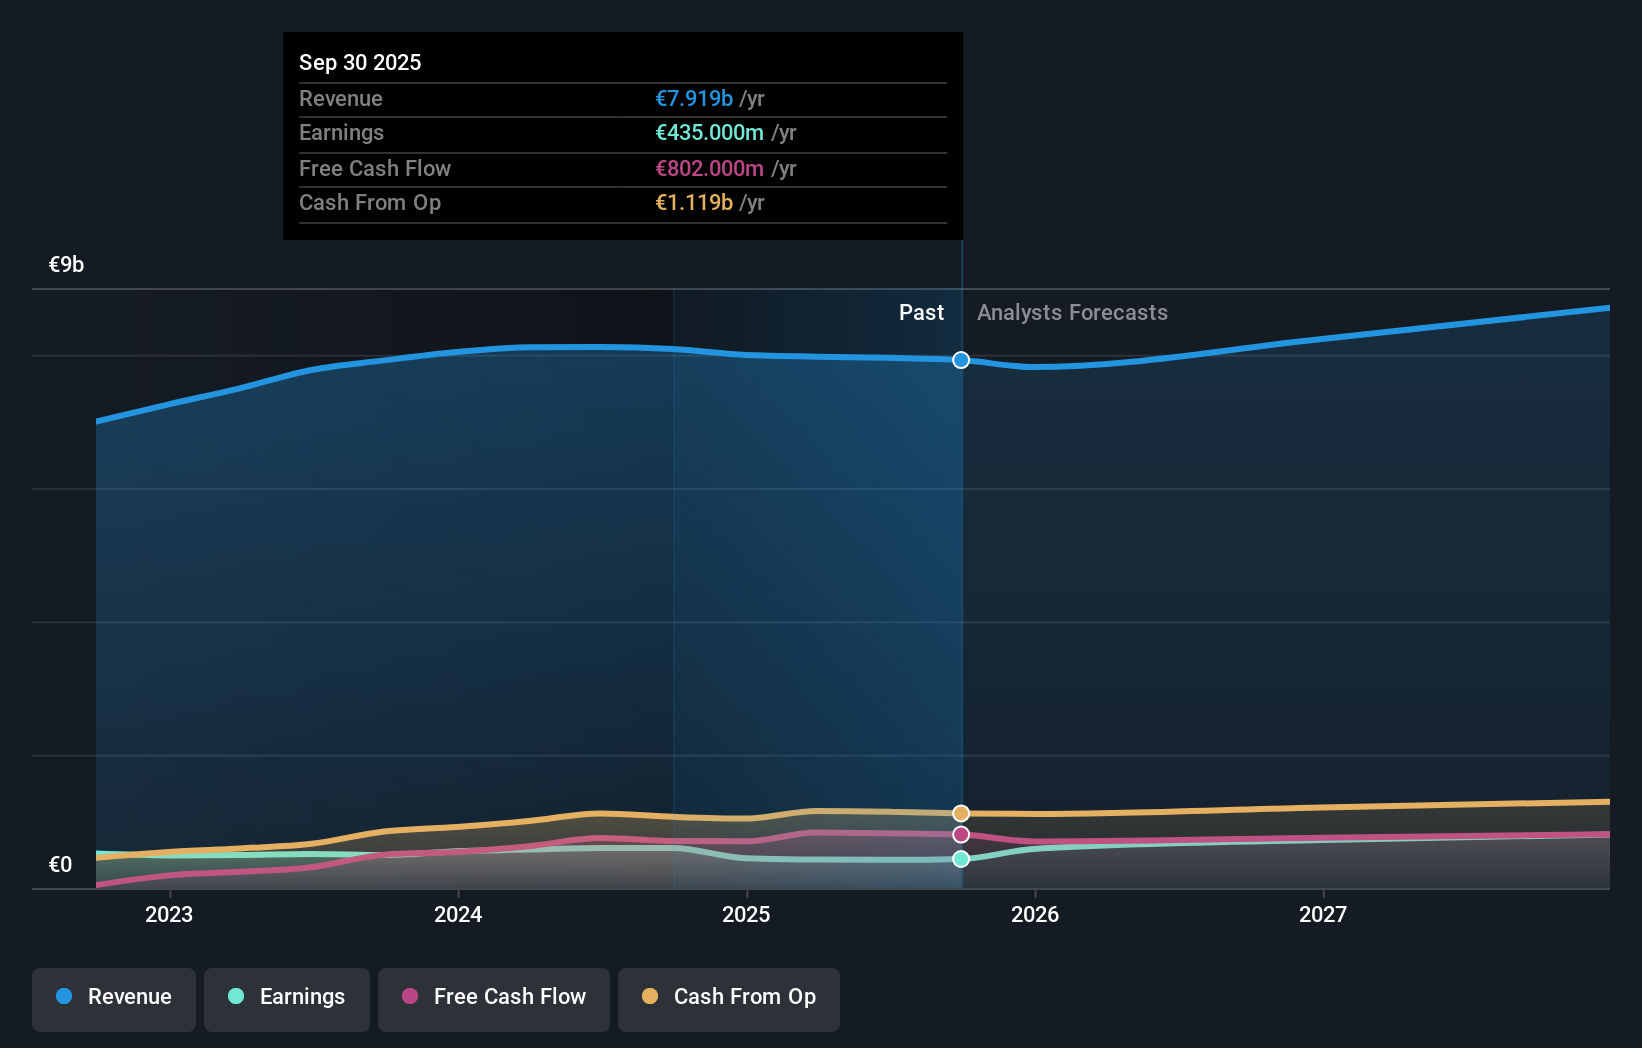Select the yellow Cash From Op marker

pos(960,813)
